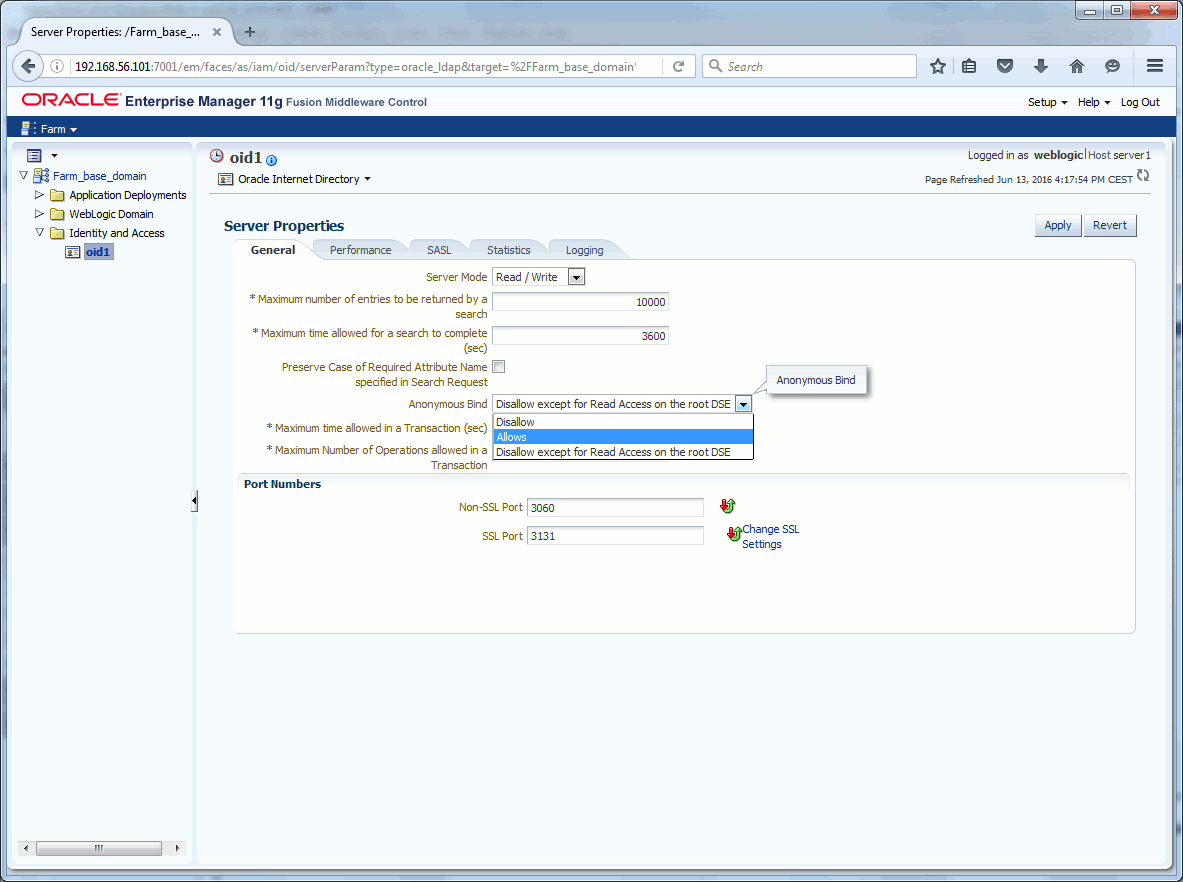Click the oid1 information icon
Image resolution: width=1183 pixels, height=882 pixels.
(272, 160)
